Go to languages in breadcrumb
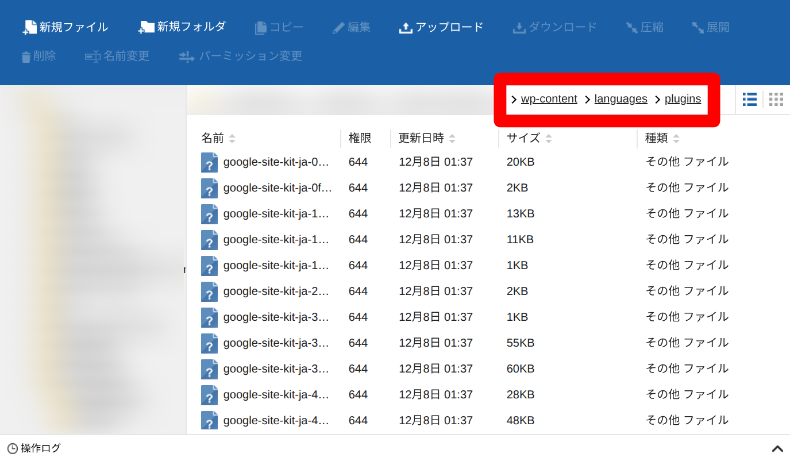Viewport: 790px width, 460px height. (x=621, y=99)
